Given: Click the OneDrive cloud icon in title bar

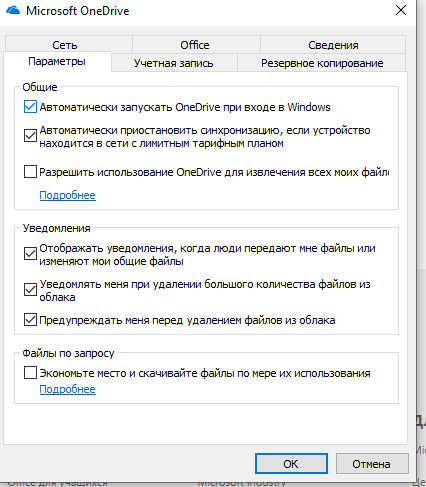Looking at the screenshot, I should click(x=13, y=10).
